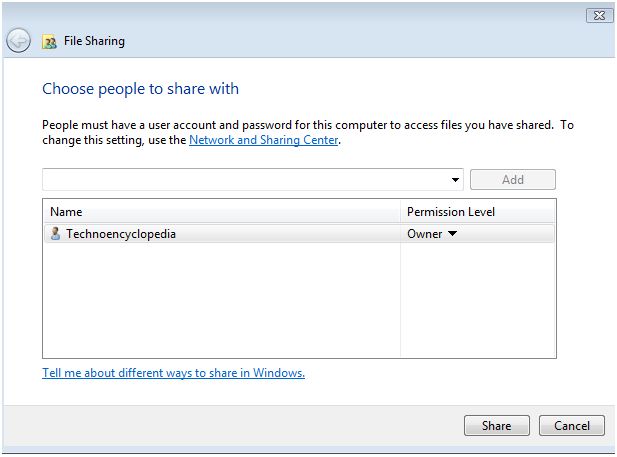
Task: Click the File Sharing people icon
Action: coord(50,42)
